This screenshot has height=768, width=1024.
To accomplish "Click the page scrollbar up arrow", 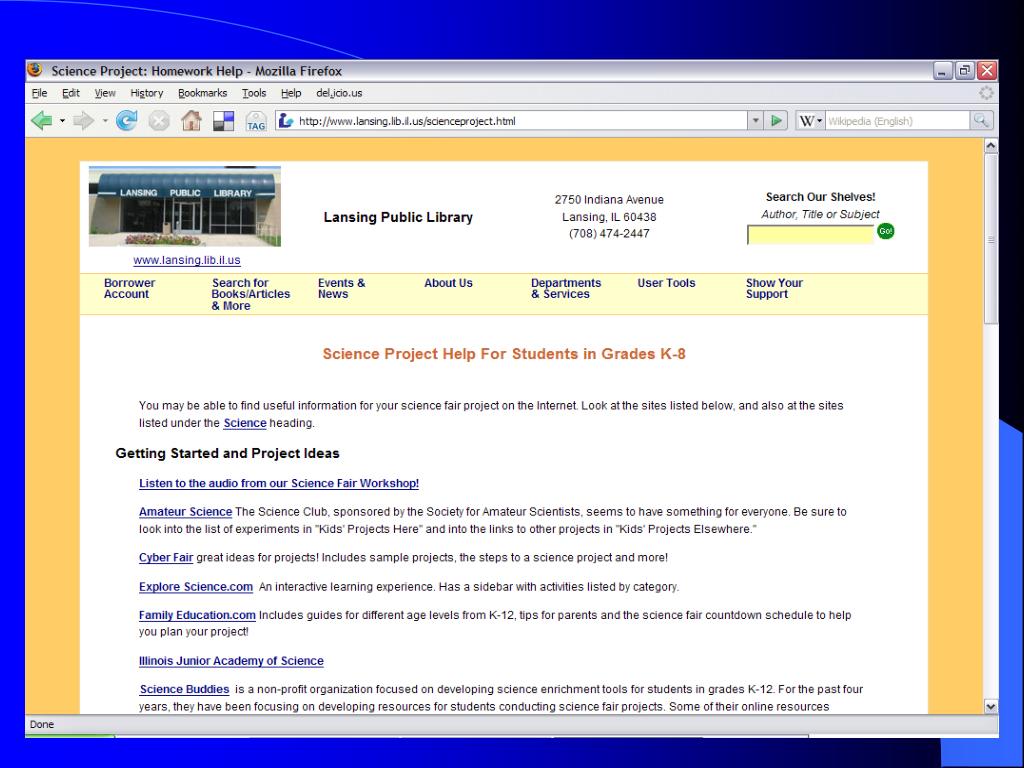I will tap(991, 146).
